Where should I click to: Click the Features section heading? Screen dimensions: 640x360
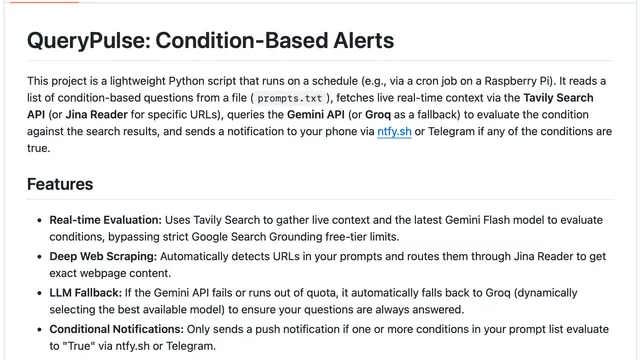[60, 184]
